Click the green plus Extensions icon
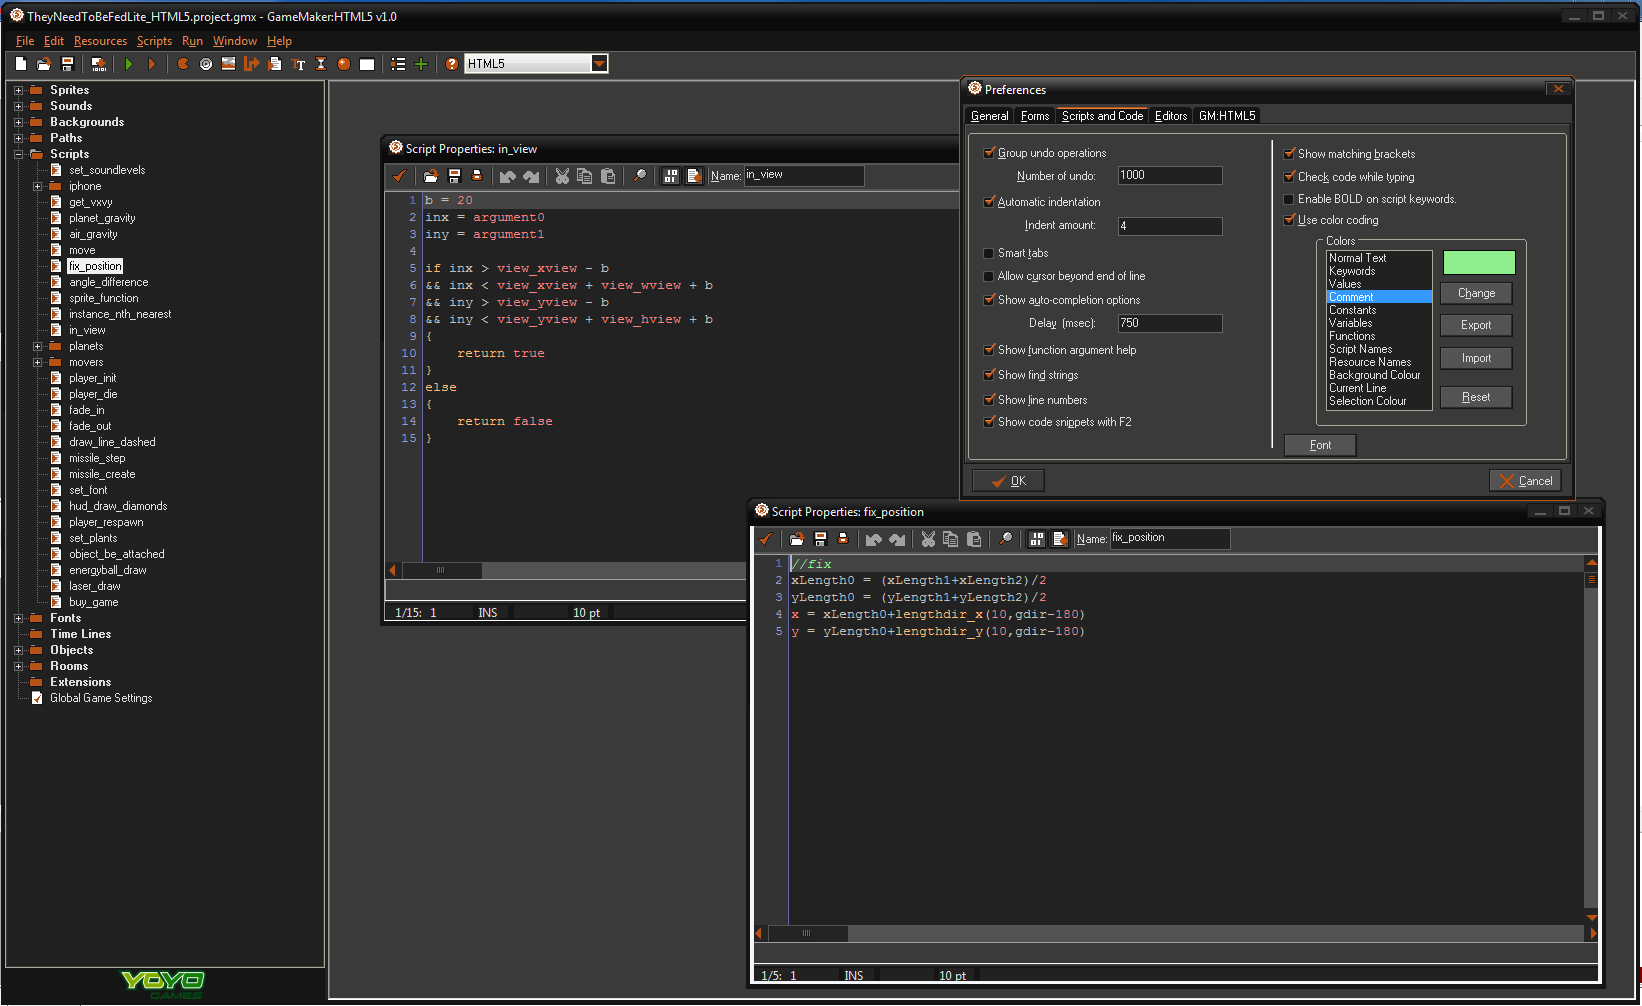Viewport: 1642px width, 1006px height. [x=421, y=64]
